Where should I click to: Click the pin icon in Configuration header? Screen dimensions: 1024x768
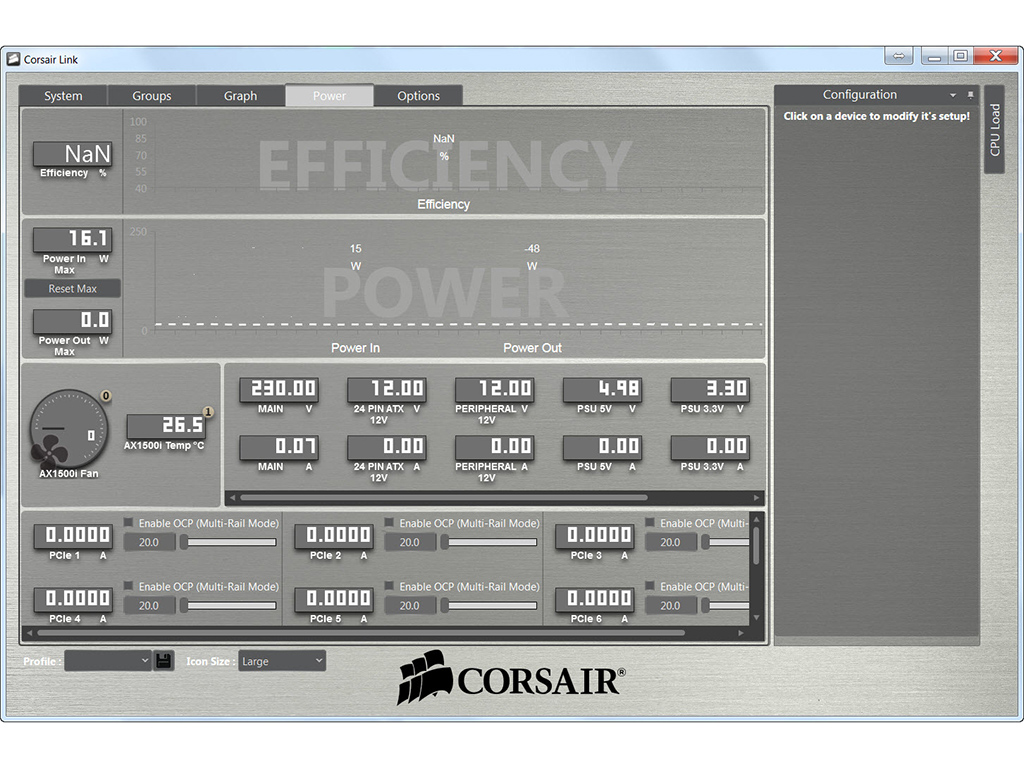[970, 95]
